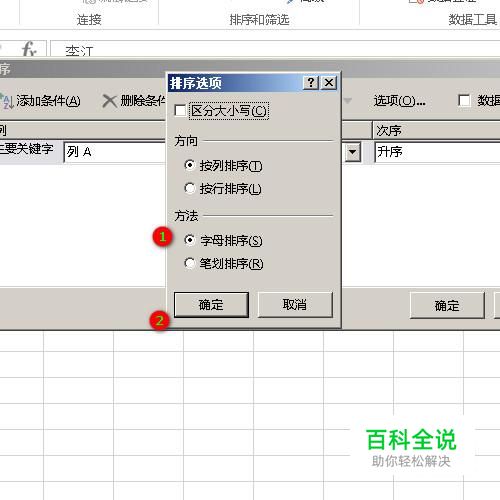Click the 次序 column header

coord(436,130)
